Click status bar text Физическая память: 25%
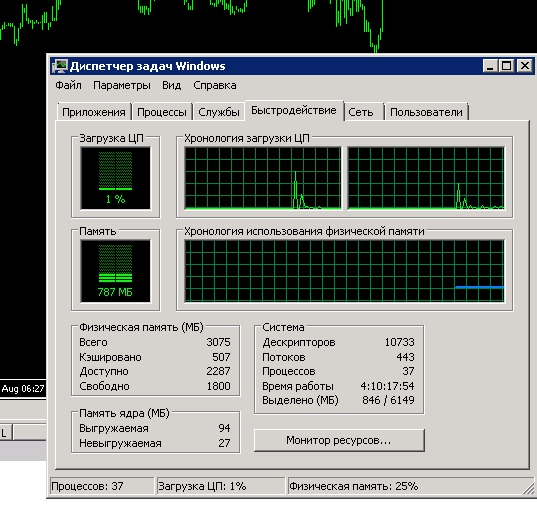The width and height of the screenshot is (537, 512). click(353, 486)
